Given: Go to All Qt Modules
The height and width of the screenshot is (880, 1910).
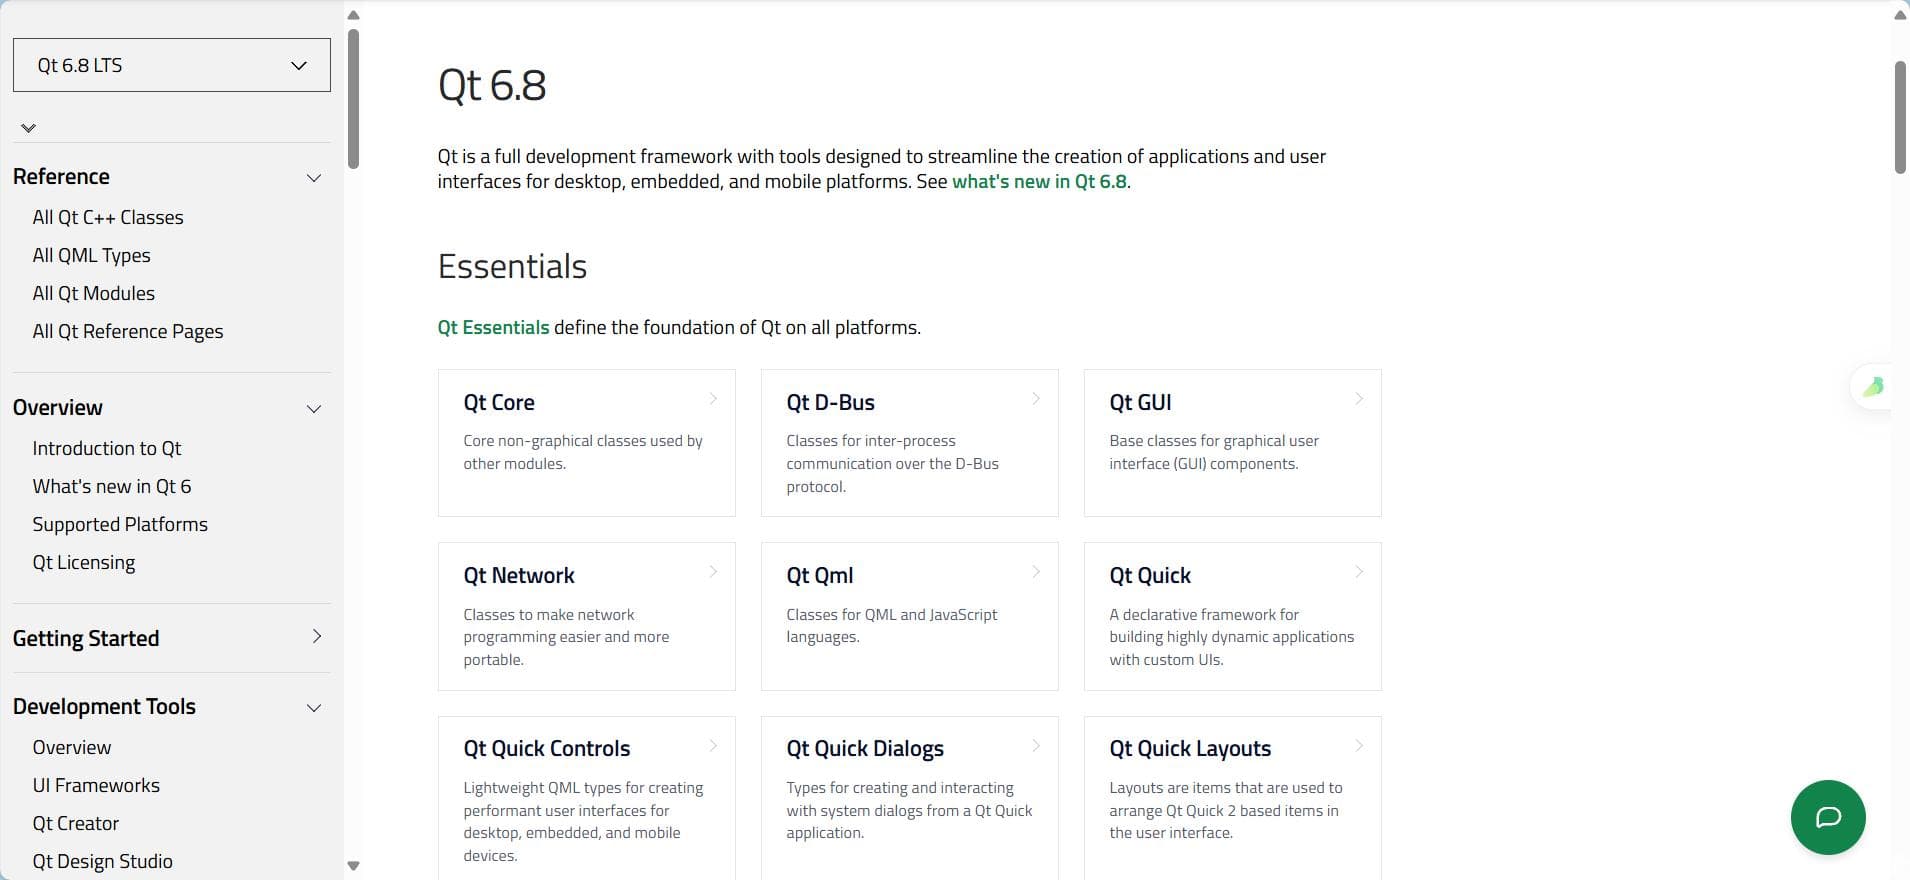Looking at the screenshot, I should click(94, 293).
